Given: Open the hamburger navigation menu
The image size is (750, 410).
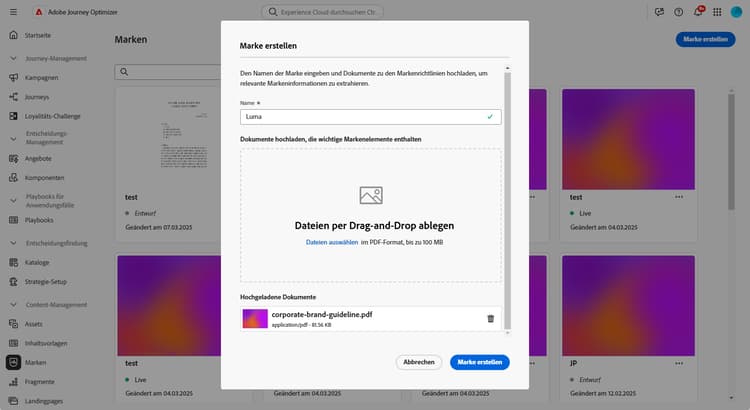Looking at the screenshot, I should click(13, 12).
